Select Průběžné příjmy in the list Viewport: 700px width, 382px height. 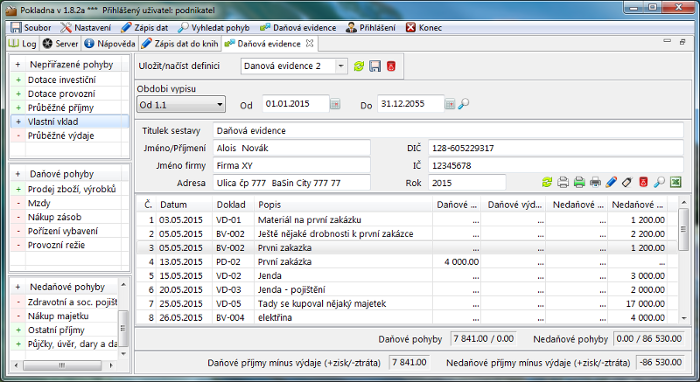click(70, 108)
